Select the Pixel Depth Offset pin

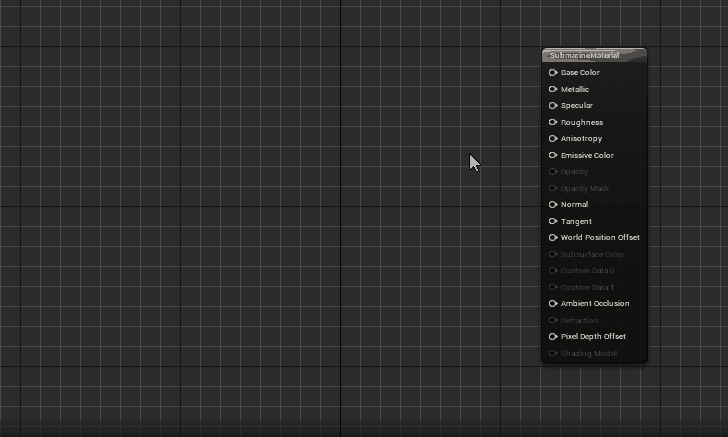[553, 337]
